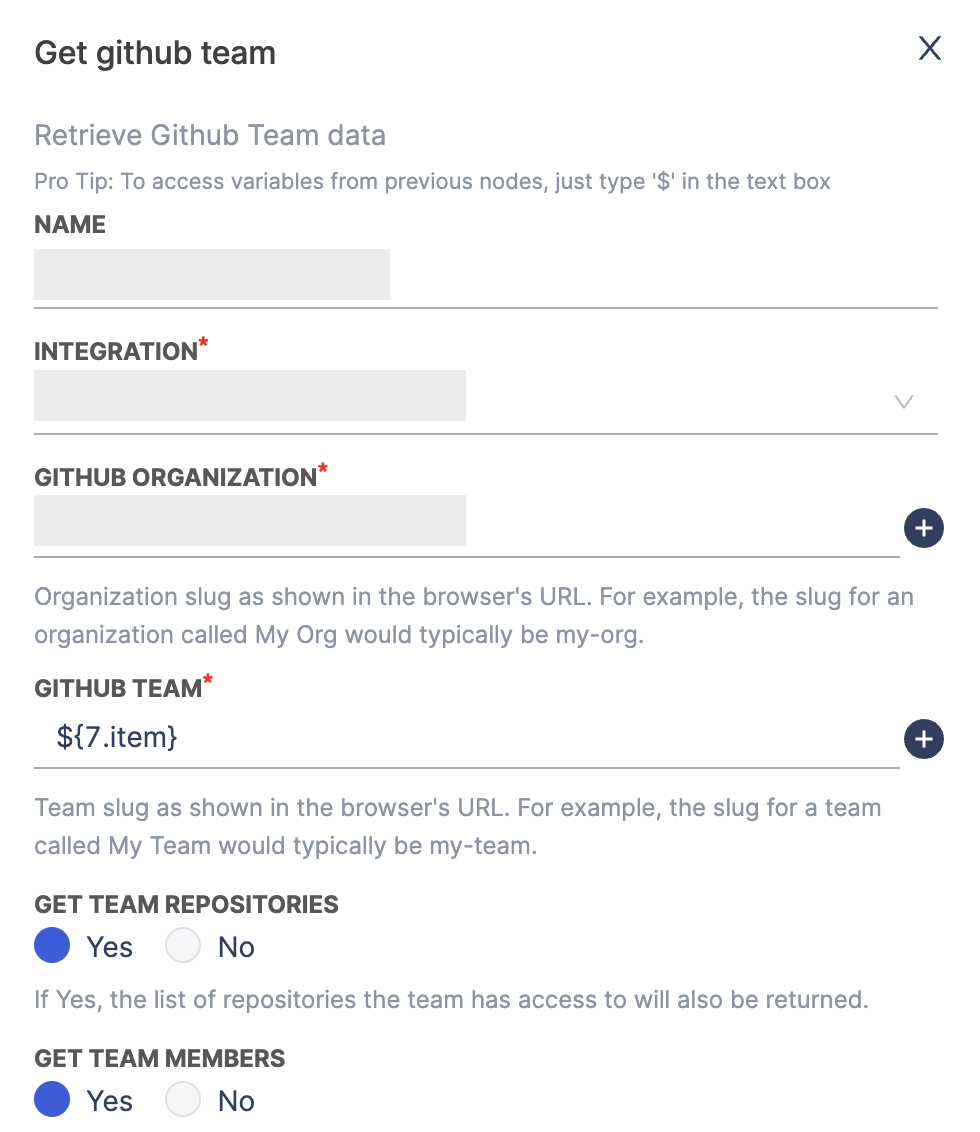Click the Get github team heading
This screenshot has height=1132, width=980.
click(x=155, y=53)
